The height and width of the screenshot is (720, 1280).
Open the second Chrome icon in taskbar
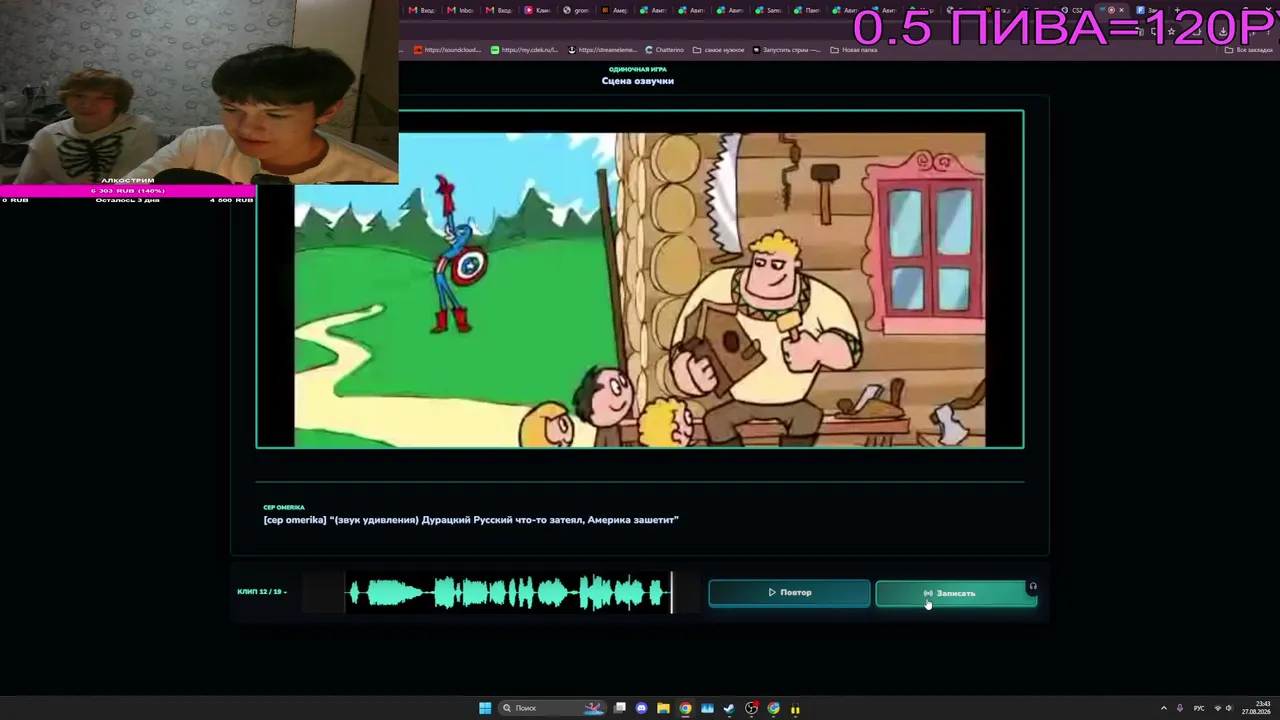click(x=773, y=708)
